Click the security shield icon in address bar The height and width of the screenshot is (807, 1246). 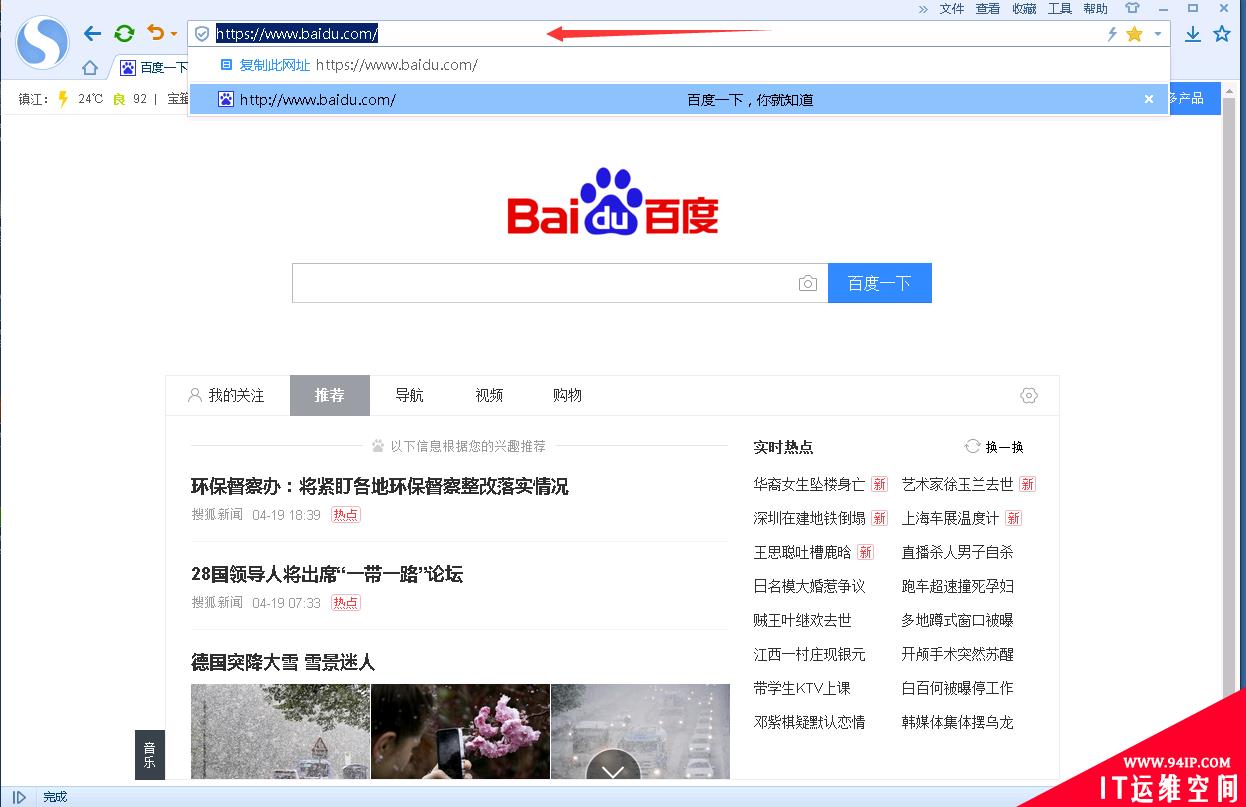click(202, 34)
